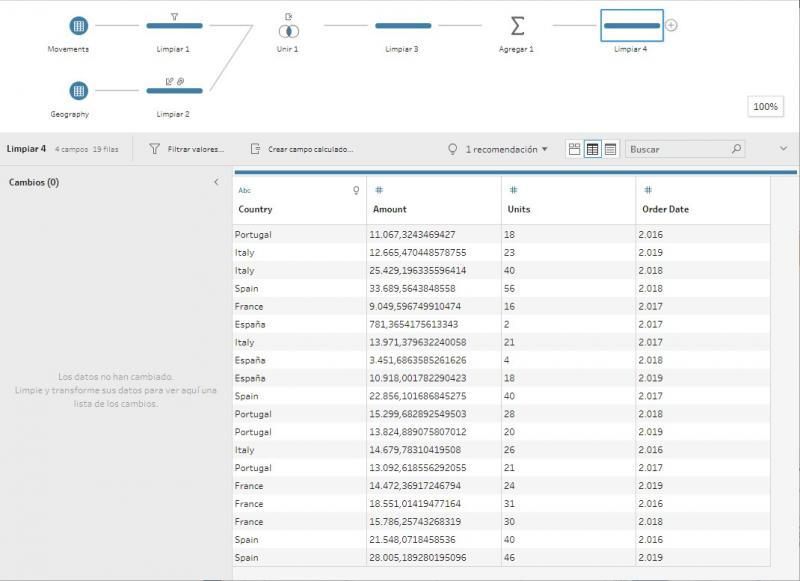Click the 100% zoom level control
This screenshot has height=581, width=800.
click(x=765, y=107)
